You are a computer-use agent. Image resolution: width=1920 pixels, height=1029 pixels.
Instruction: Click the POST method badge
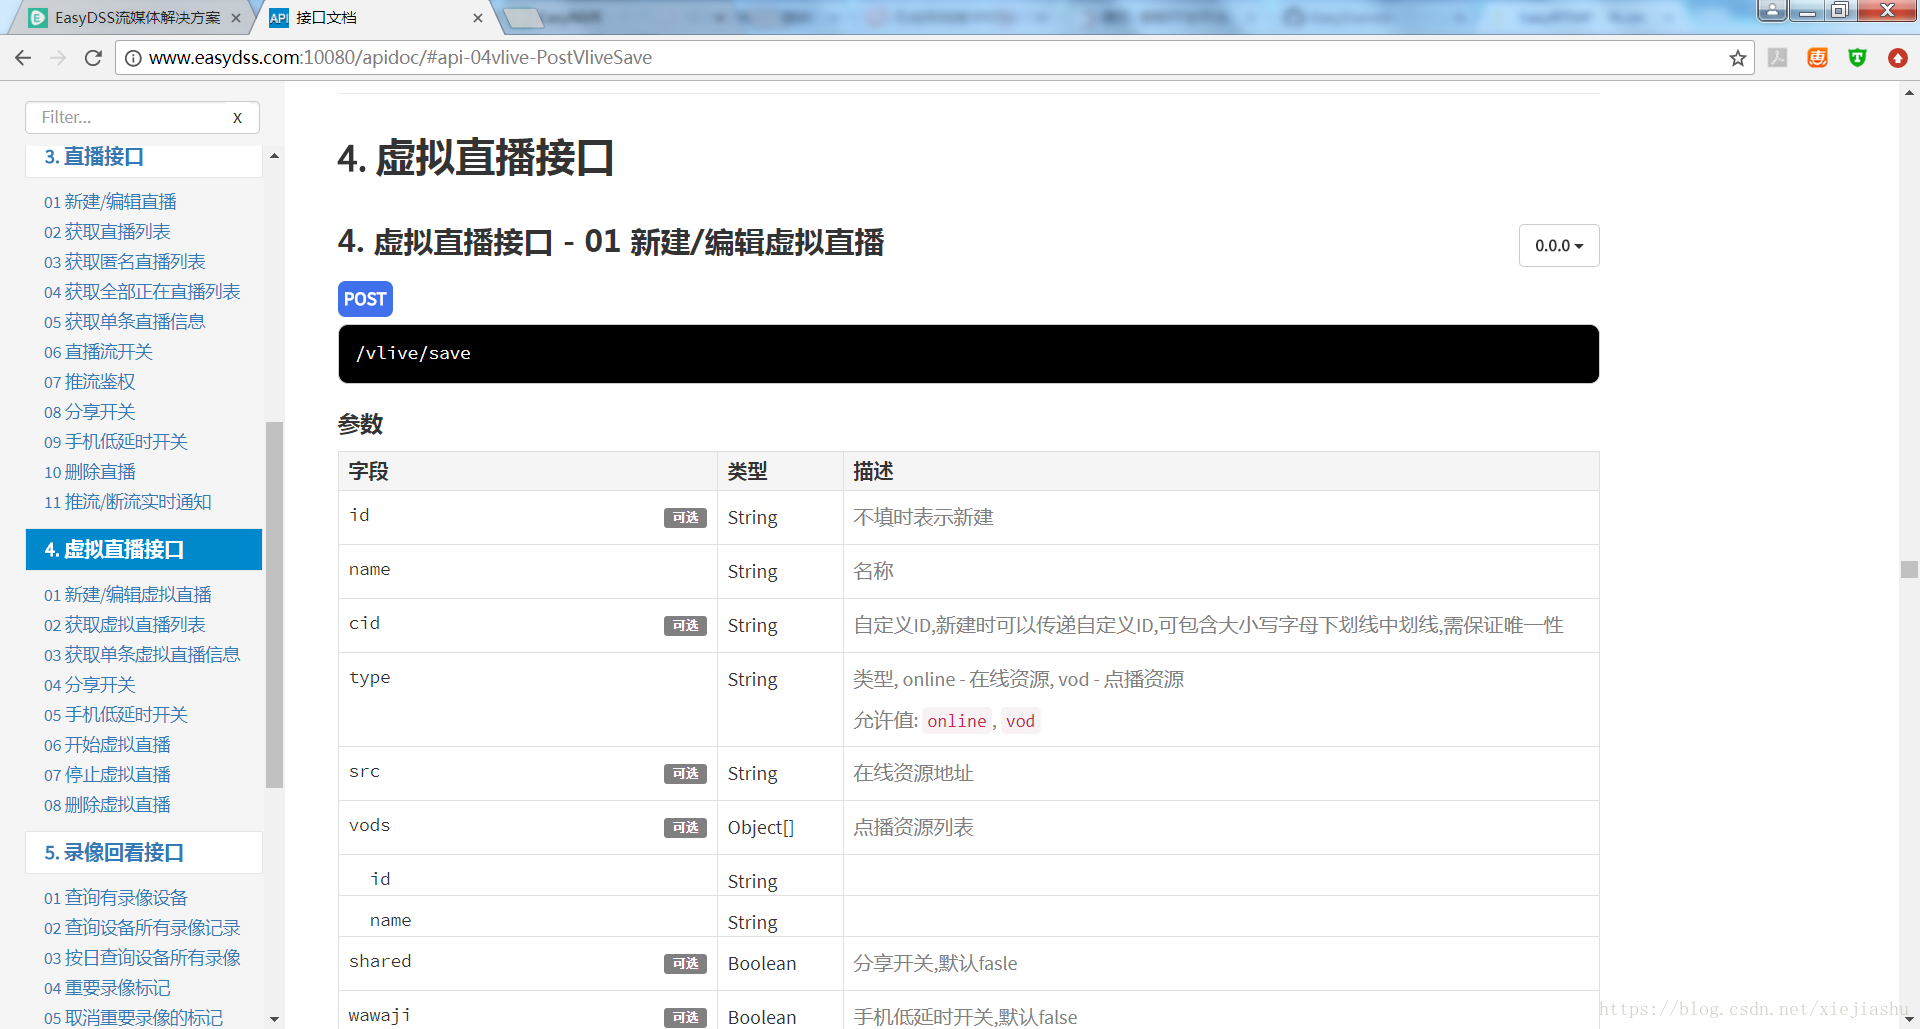point(365,299)
